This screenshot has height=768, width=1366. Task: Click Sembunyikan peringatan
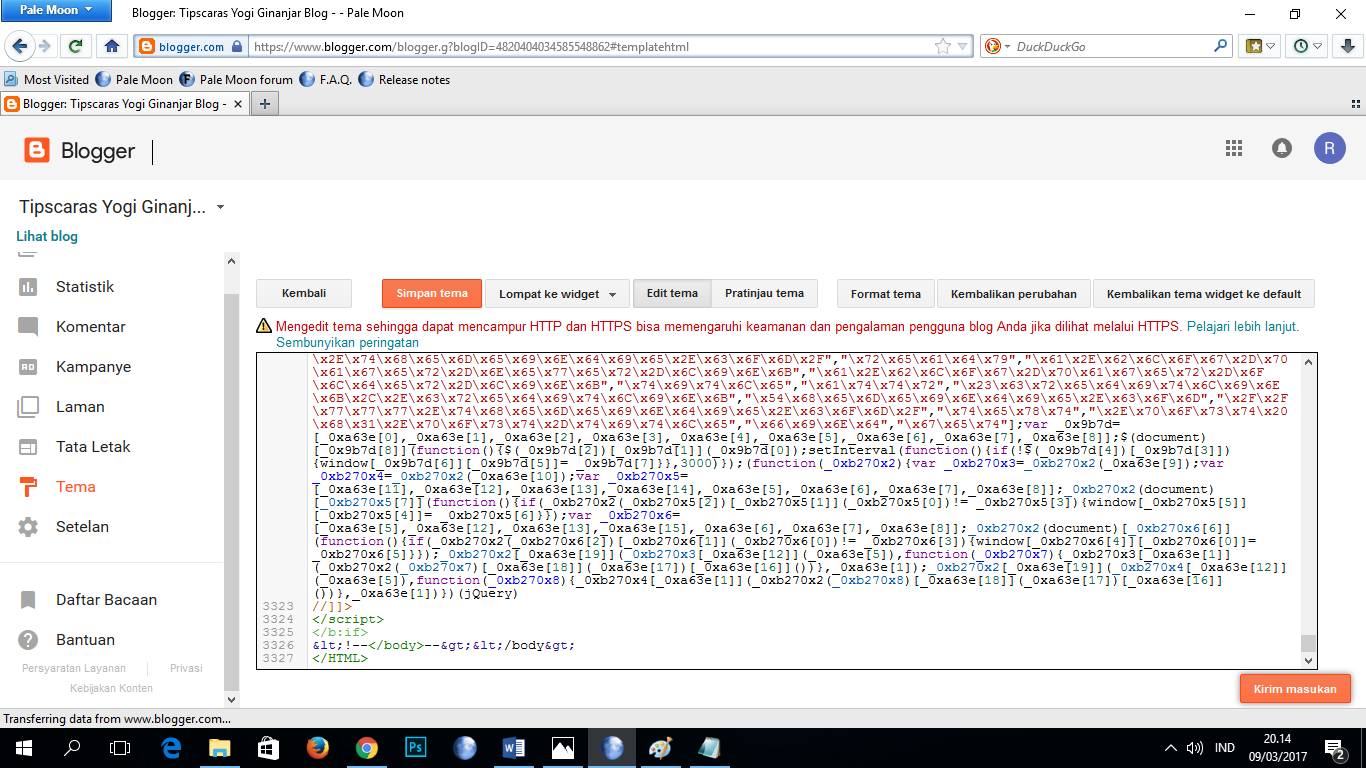(x=348, y=343)
